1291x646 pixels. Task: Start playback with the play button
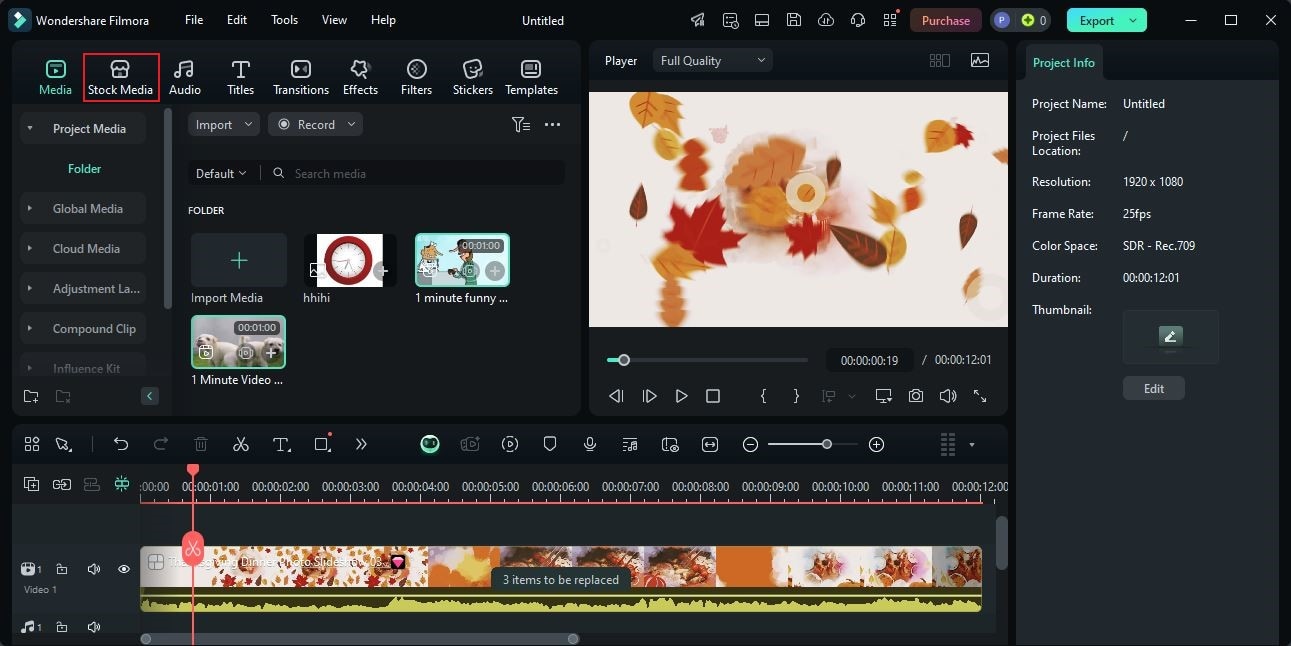click(681, 396)
